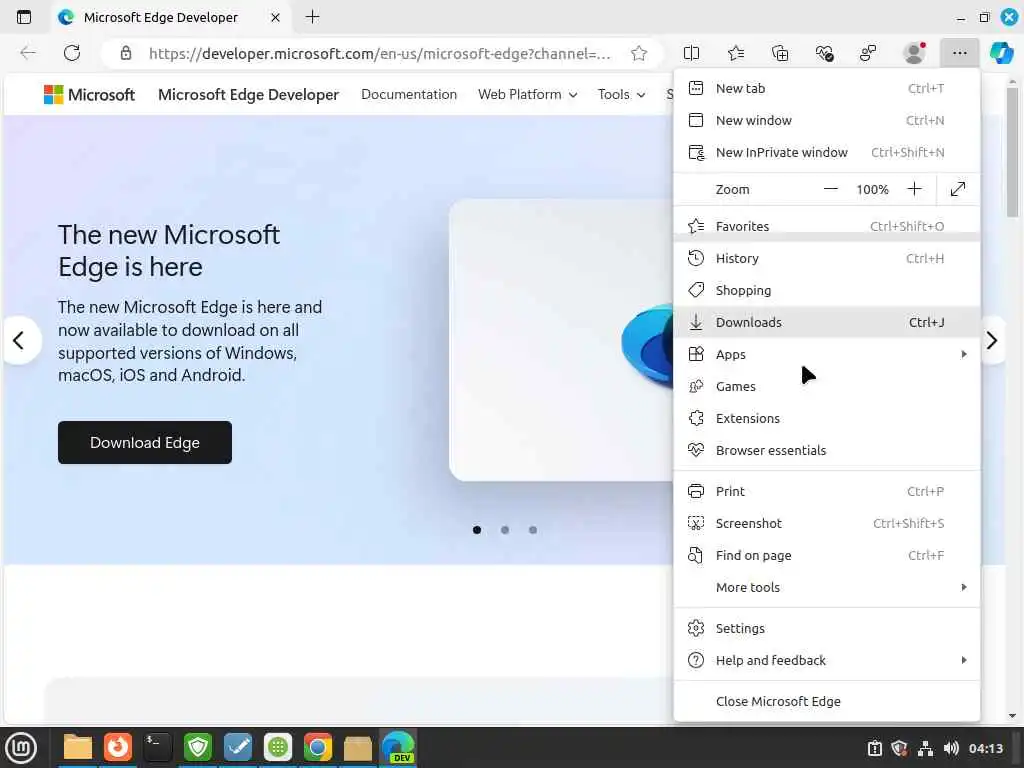Open Browser essentials heart toolbar icon
Image resolution: width=1024 pixels, height=768 pixels.
click(824, 53)
